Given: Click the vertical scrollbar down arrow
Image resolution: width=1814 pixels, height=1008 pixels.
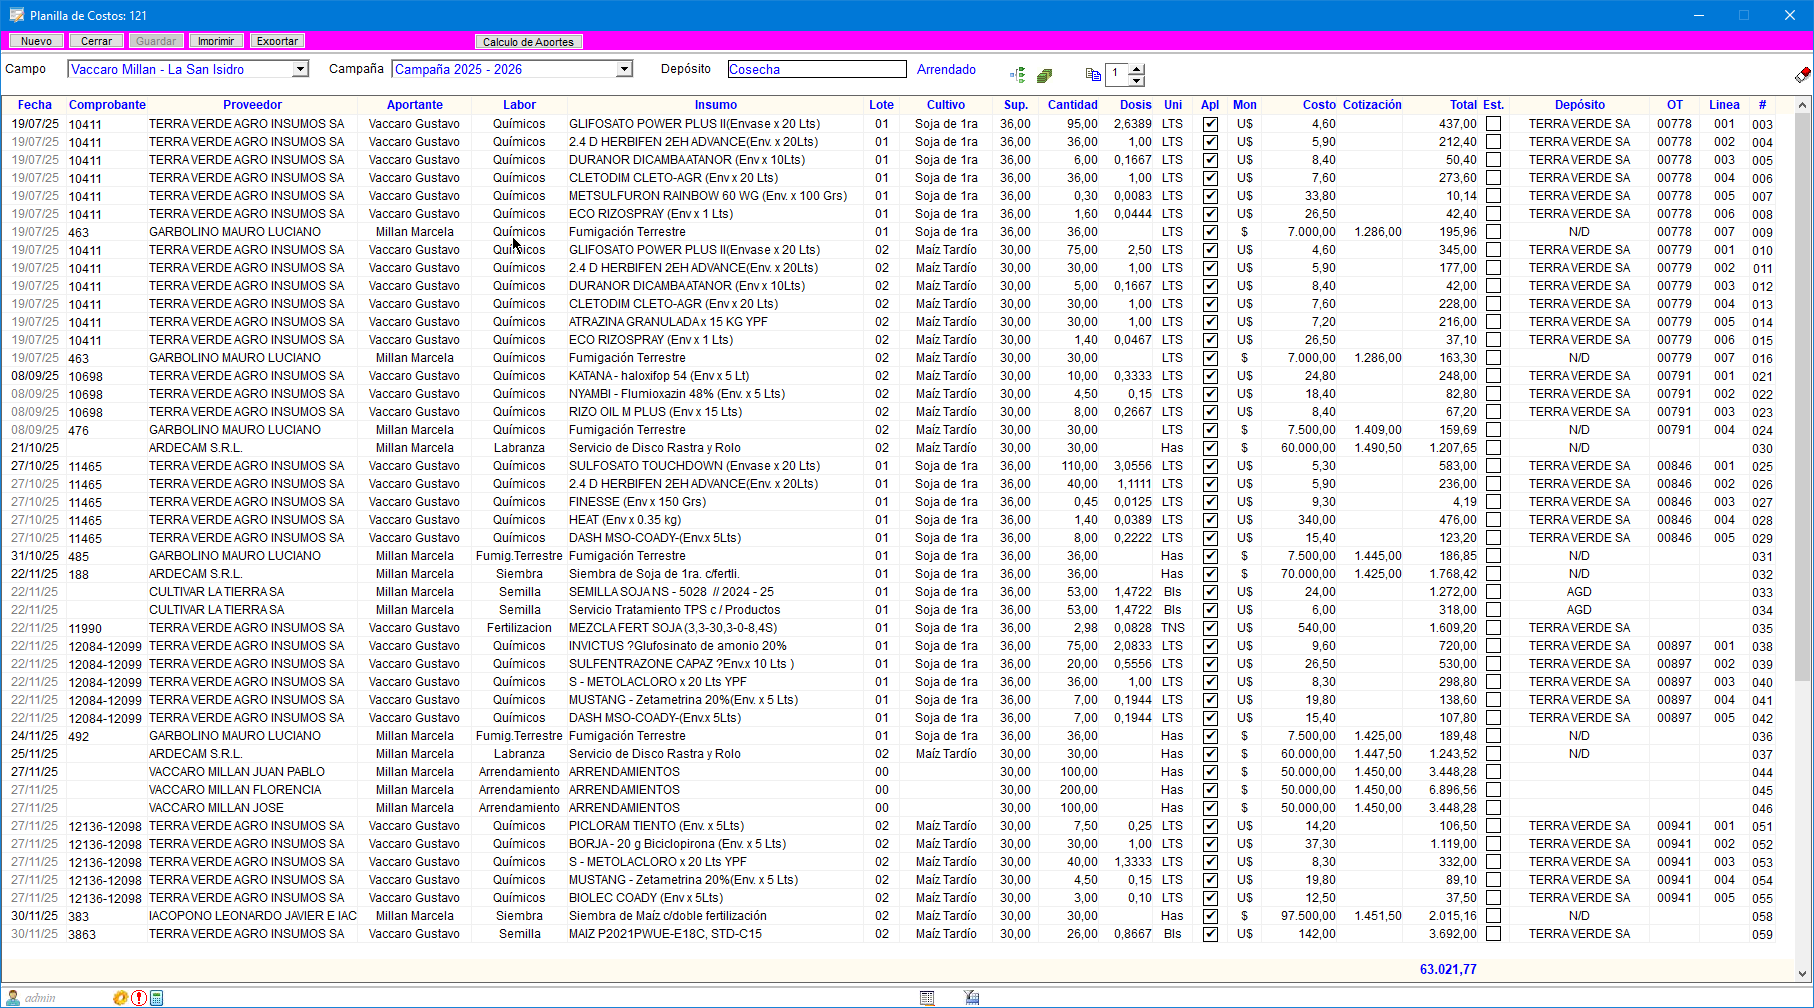Looking at the screenshot, I should pyautogui.click(x=1803, y=973).
